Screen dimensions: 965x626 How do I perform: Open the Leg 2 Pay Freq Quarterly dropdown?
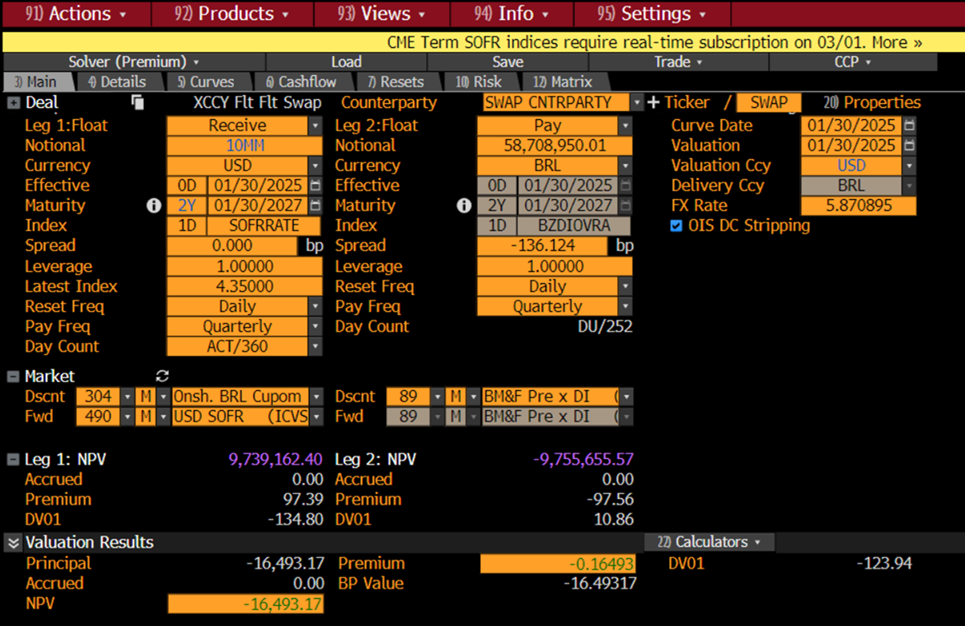click(625, 307)
